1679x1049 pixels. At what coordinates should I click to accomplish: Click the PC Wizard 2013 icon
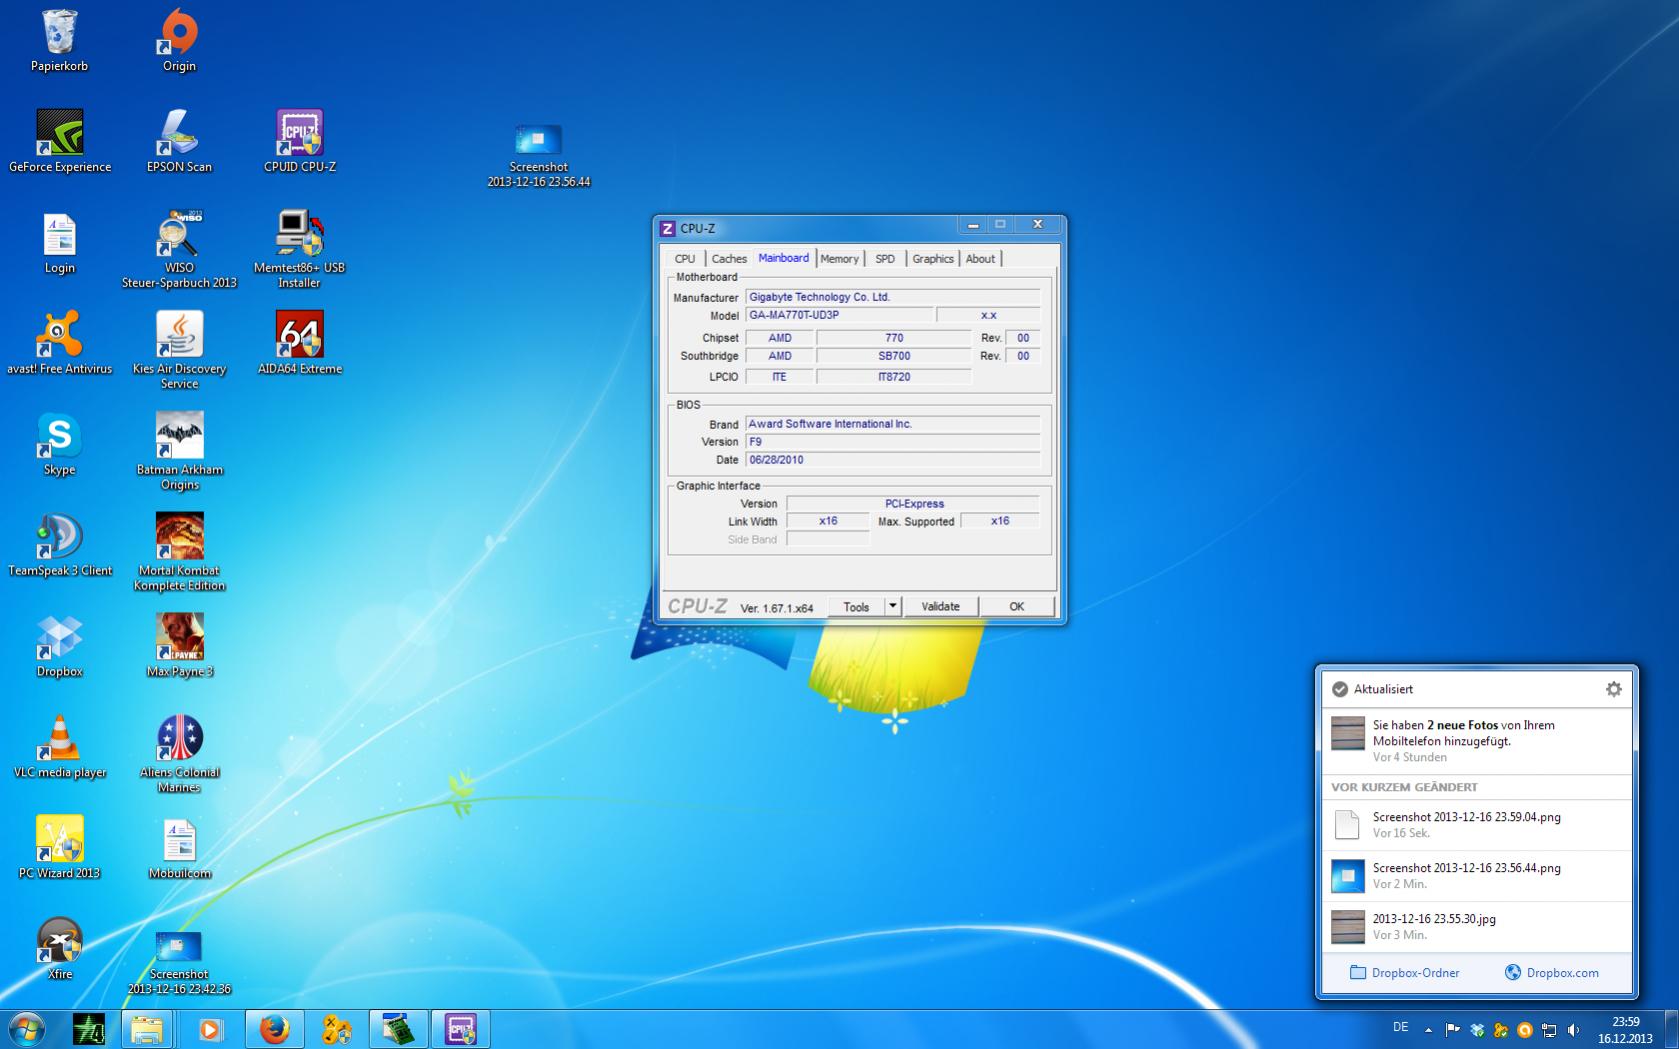coord(60,848)
